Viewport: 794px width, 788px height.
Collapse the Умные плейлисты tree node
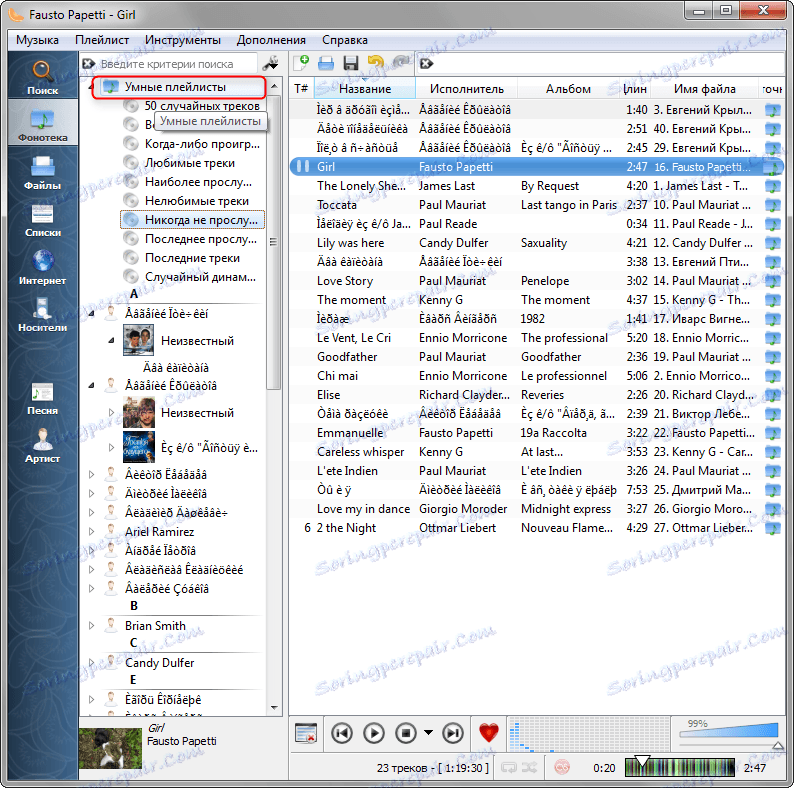click(92, 87)
